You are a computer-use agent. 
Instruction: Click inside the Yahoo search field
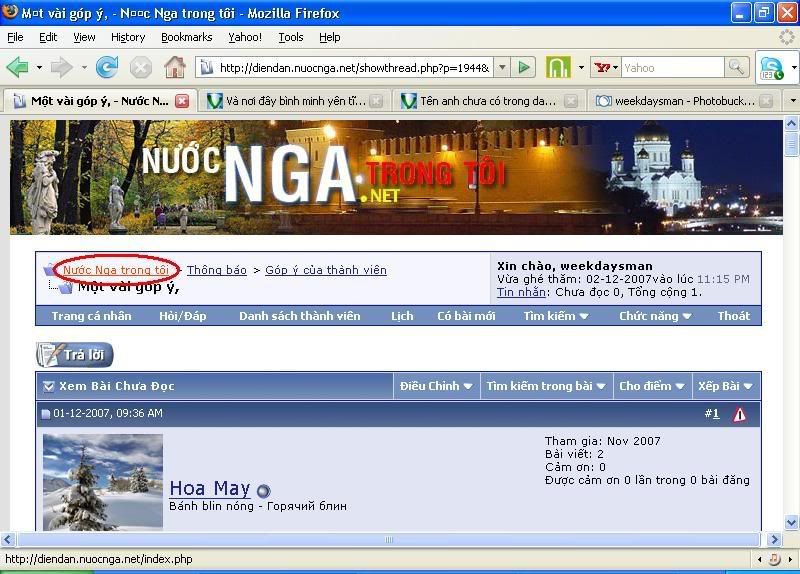[x=670, y=67]
